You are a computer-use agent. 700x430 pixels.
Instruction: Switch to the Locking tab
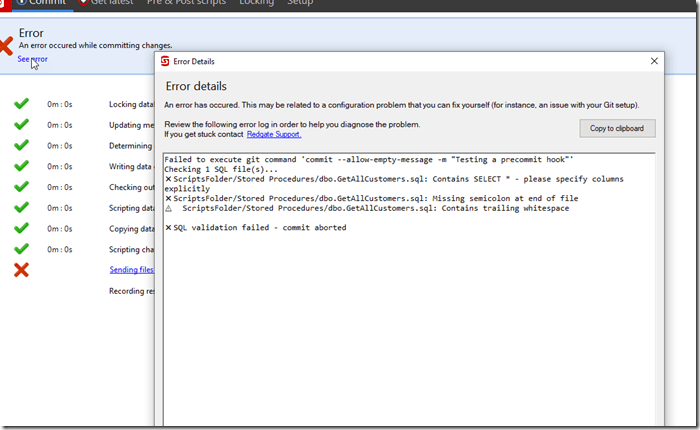257,3
